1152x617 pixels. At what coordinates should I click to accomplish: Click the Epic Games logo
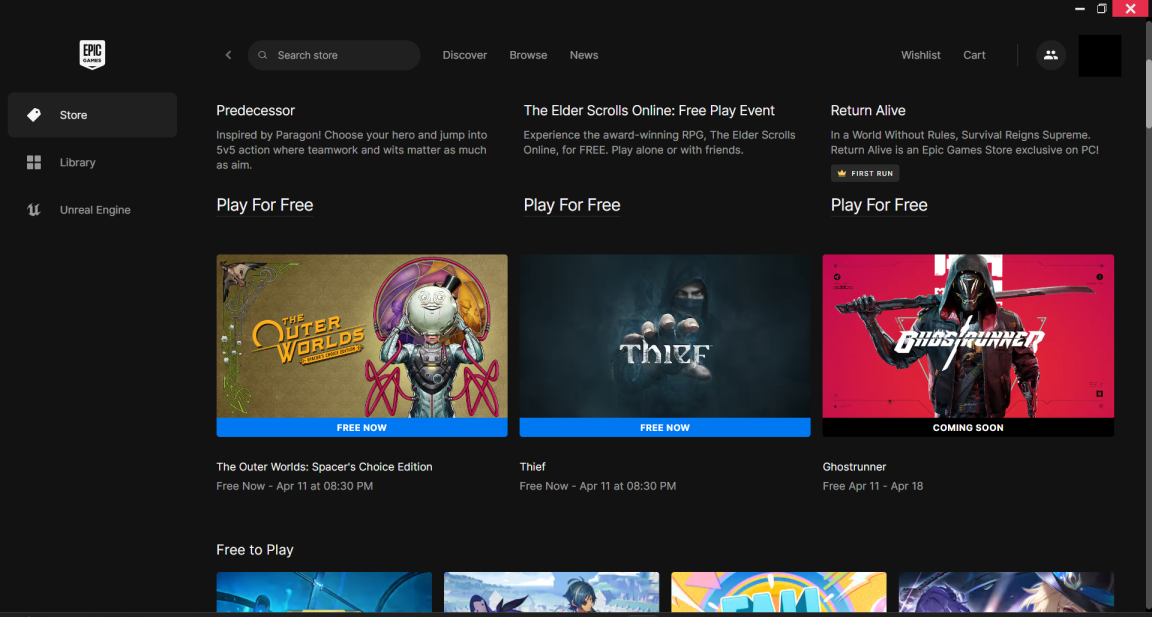[x=93, y=55]
